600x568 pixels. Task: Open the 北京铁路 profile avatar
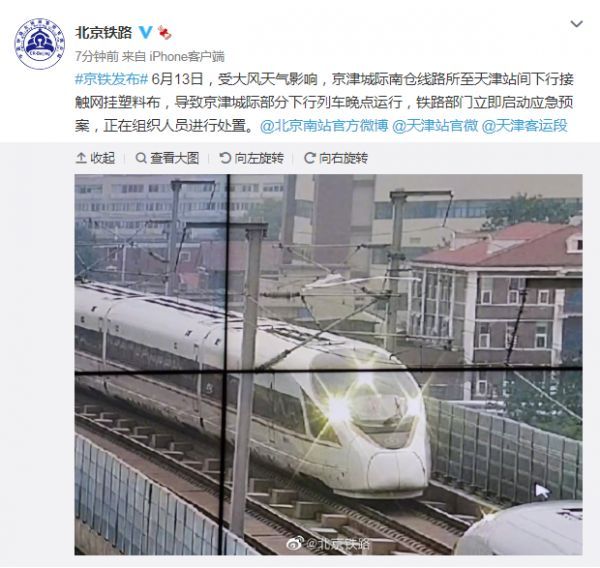point(39,44)
